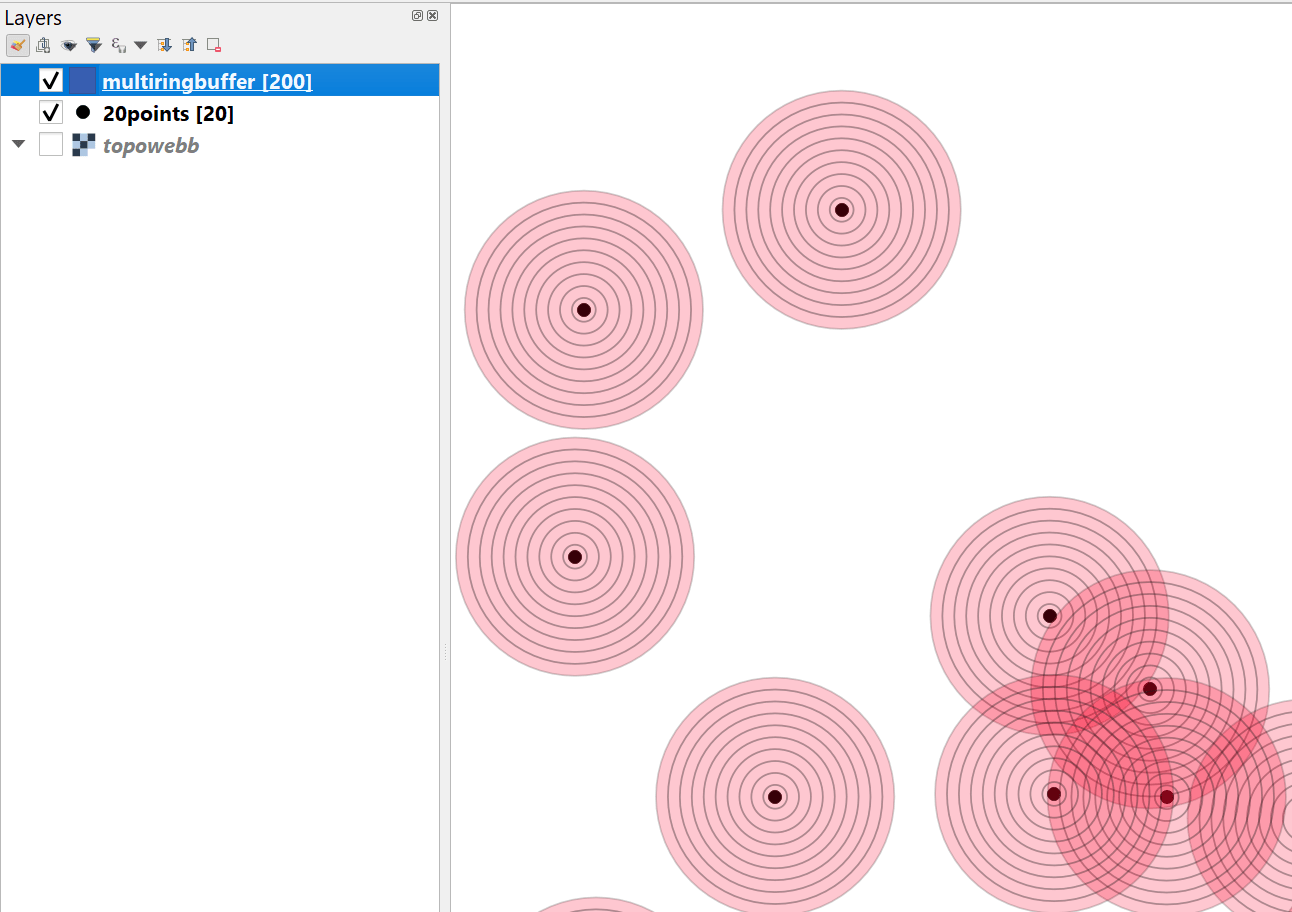Open the Manage Map Themes eye icon

tap(69, 45)
